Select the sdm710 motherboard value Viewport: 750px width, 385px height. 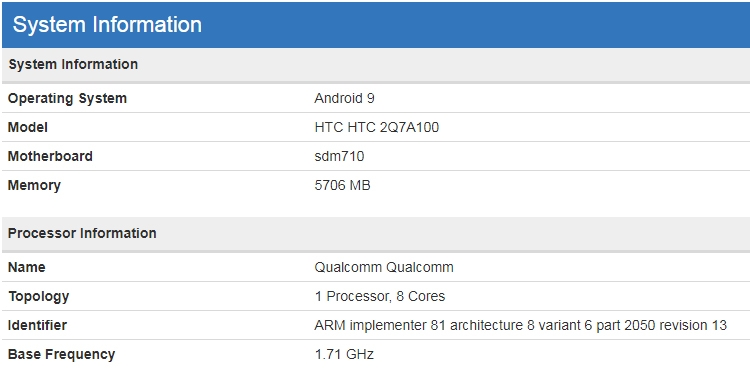[x=339, y=156]
